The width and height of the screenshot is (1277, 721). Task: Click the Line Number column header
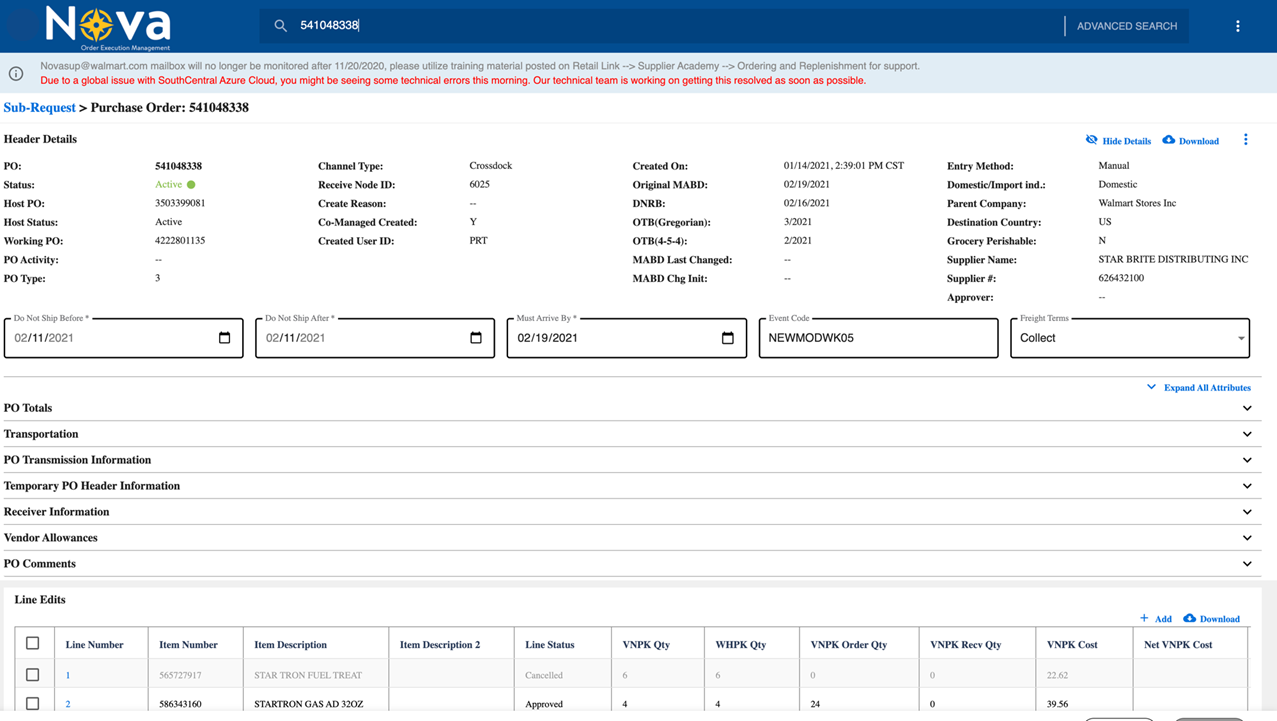click(95, 645)
